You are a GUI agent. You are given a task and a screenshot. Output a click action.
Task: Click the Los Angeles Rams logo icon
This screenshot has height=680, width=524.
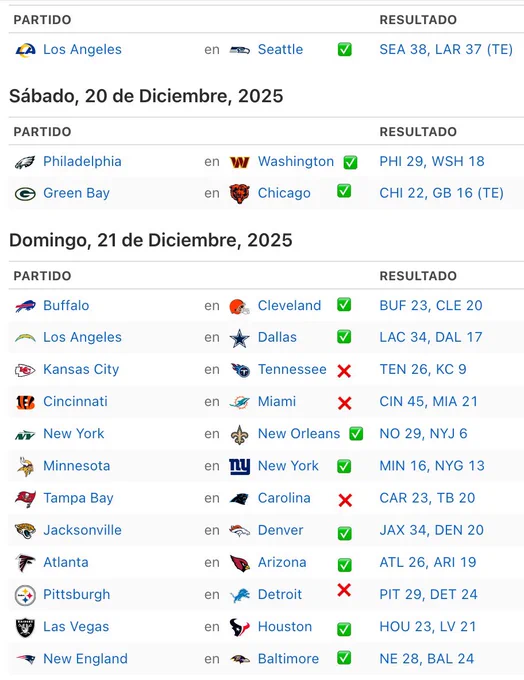point(25,50)
